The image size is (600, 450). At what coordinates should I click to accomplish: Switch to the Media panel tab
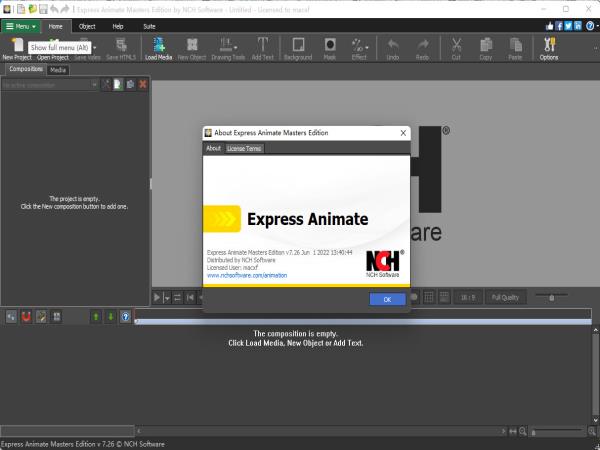click(x=58, y=70)
